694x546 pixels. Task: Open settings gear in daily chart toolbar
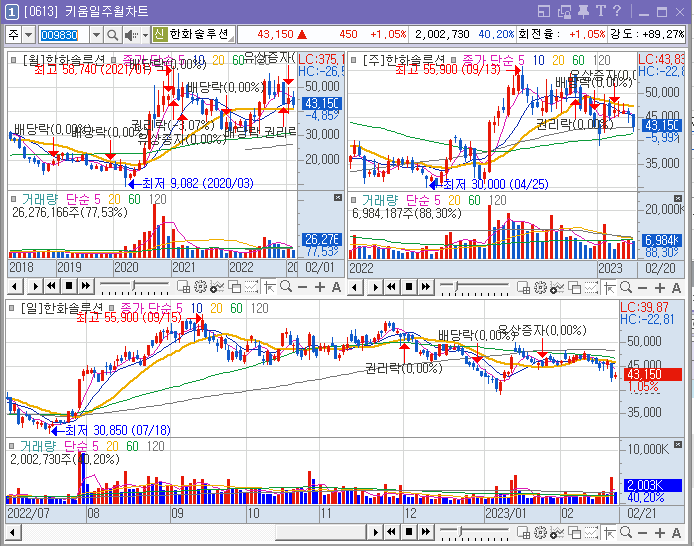click(540, 533)
